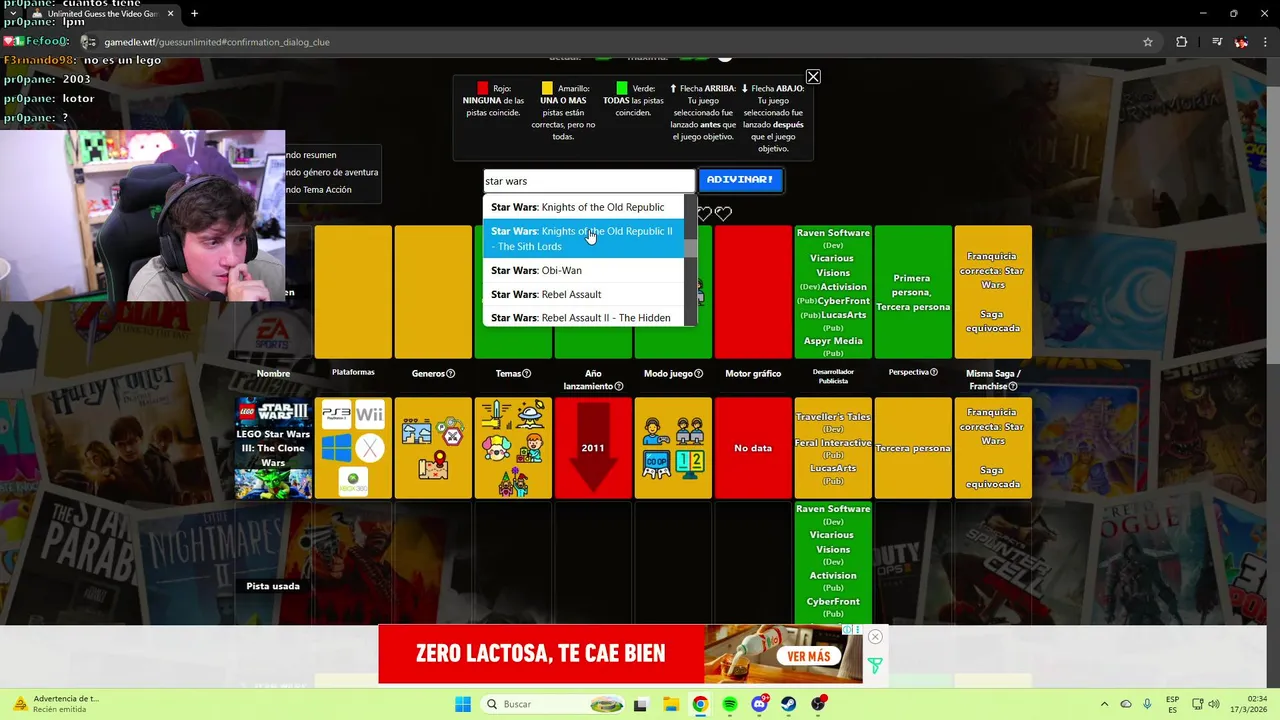This screenshot has height=720, width=1280.
Task: Select 'Star Wars: Knights of the Old Republic' suggestion
Action: (x=583, y=207)
